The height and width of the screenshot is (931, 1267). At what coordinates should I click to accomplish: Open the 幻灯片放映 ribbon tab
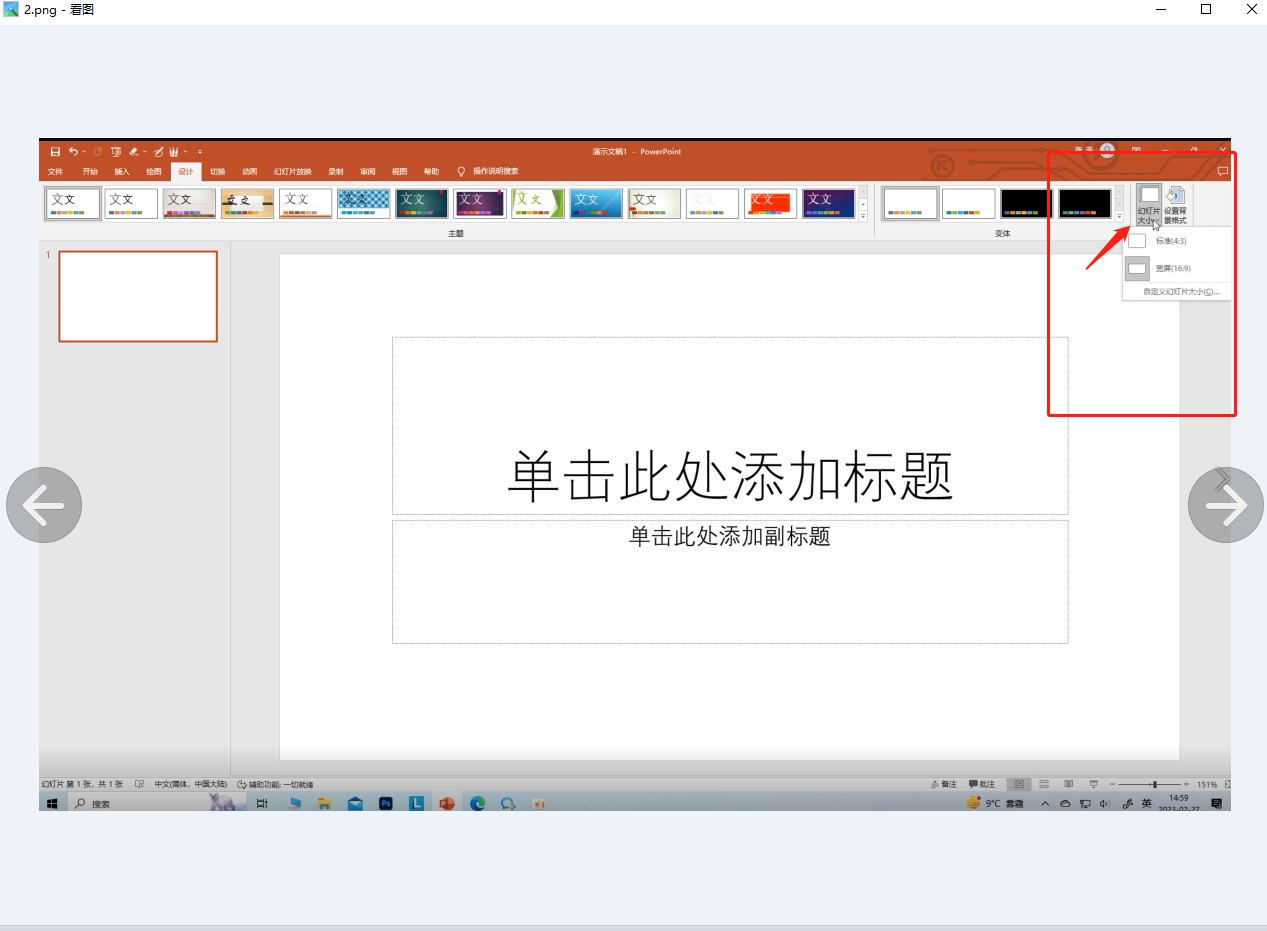coord(293,172)
